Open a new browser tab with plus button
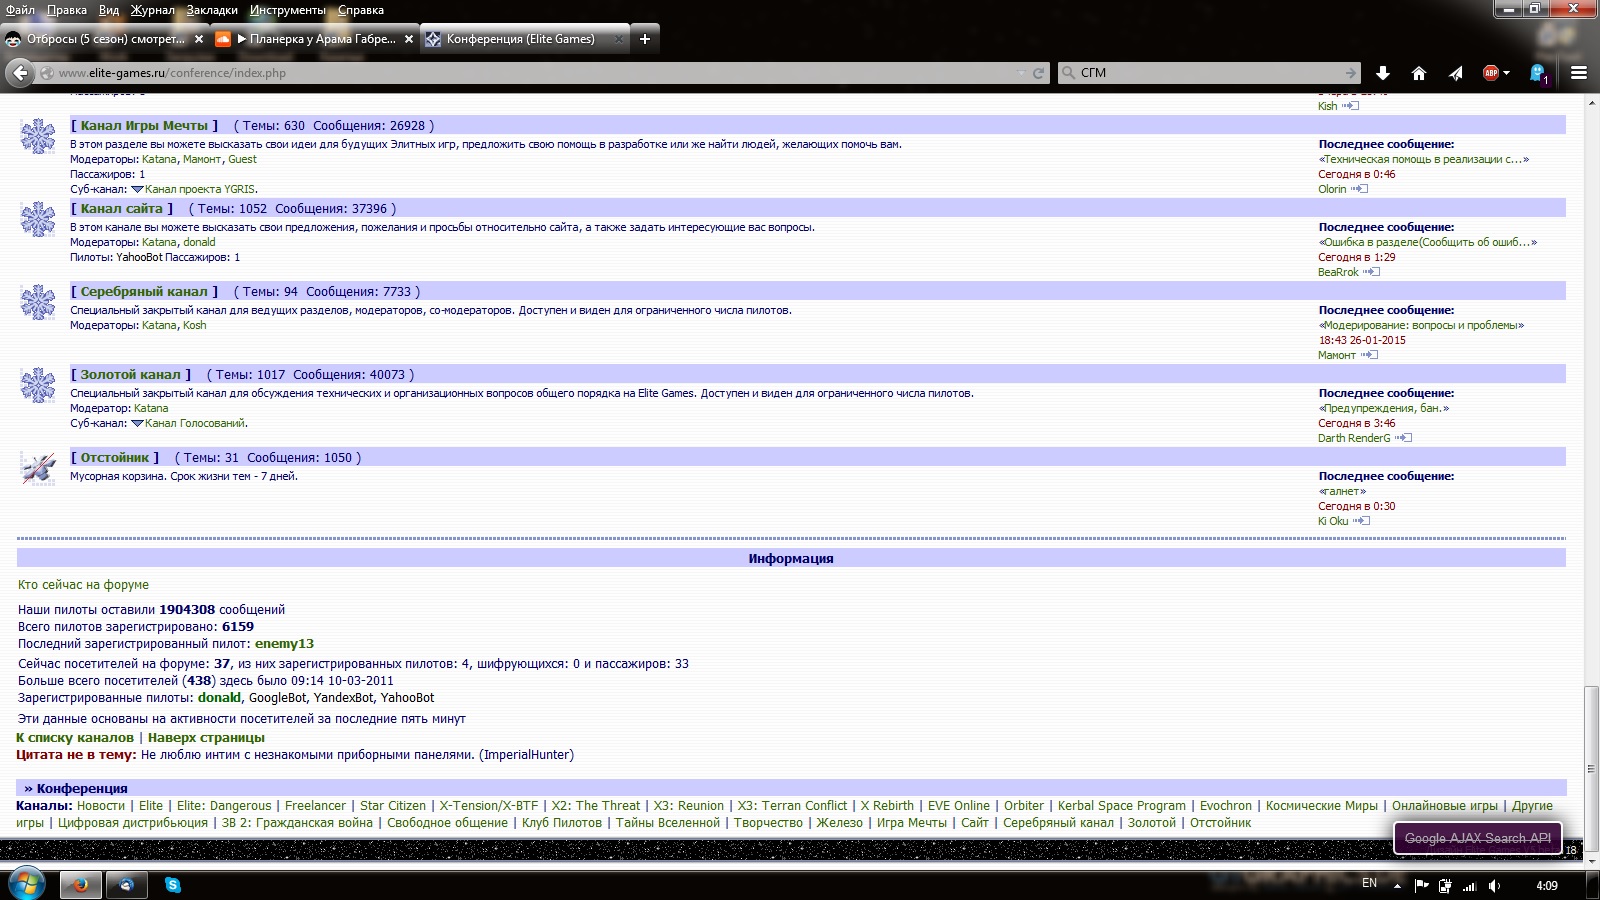The height and width of the screenshot is (900, 1600). click(645, 39)
